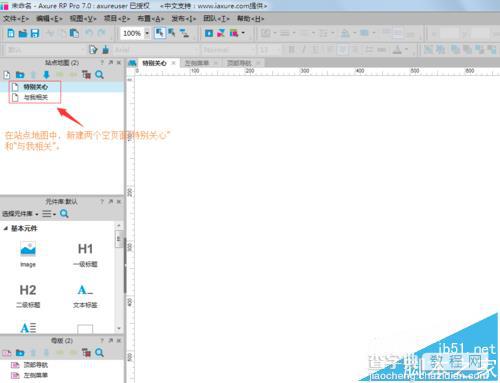This screenshot has width=500, height=383.
Task: Click the Paste clipboard icon
Action: pyautogui.click(x=74, y=33)
